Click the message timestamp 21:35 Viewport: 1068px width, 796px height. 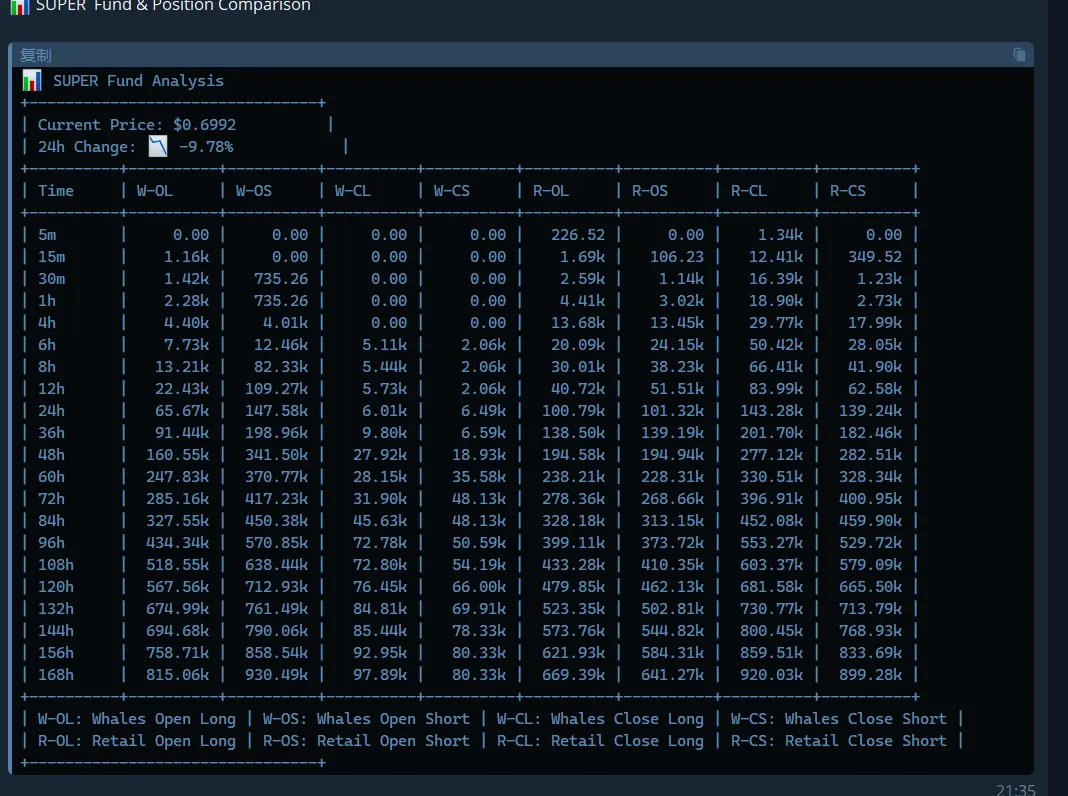(1015, 789)
